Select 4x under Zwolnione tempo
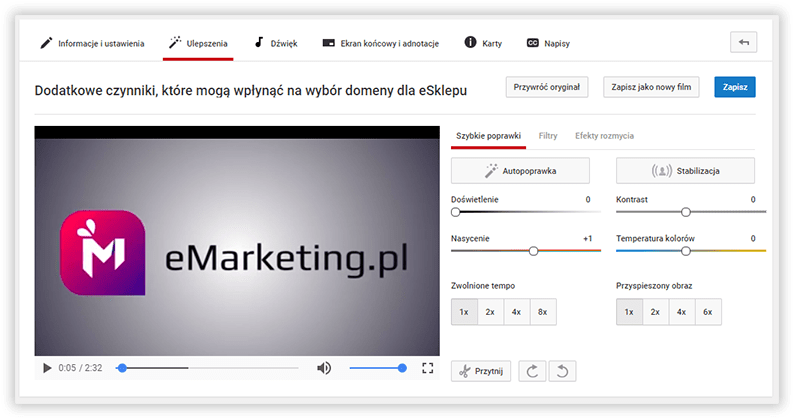Image resolution: width=794 pixels, height=419 pixels. (x=517, y=312)
